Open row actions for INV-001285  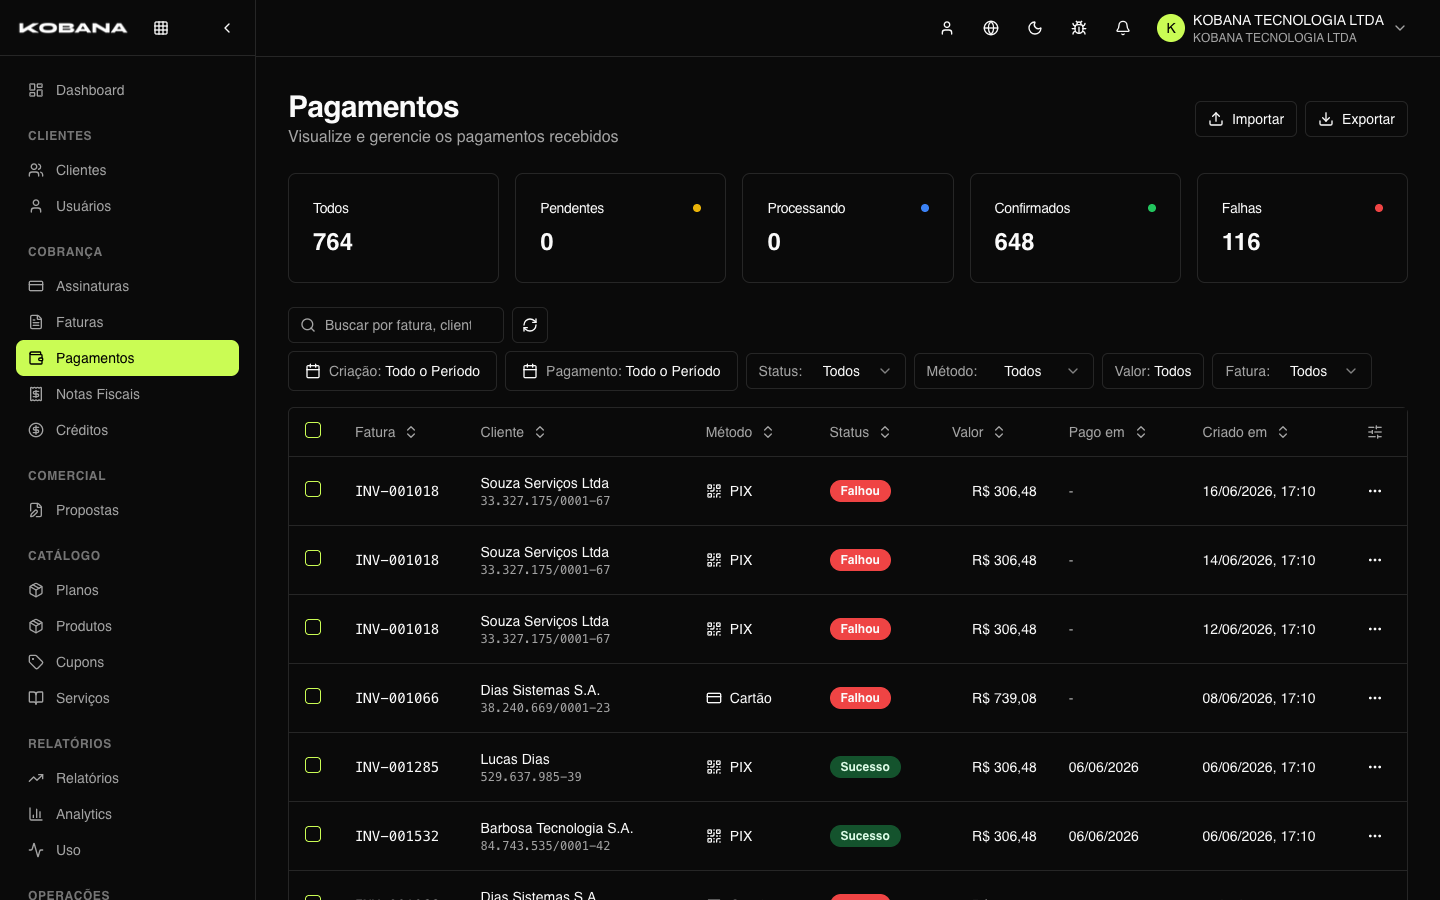click(1375, 767)
